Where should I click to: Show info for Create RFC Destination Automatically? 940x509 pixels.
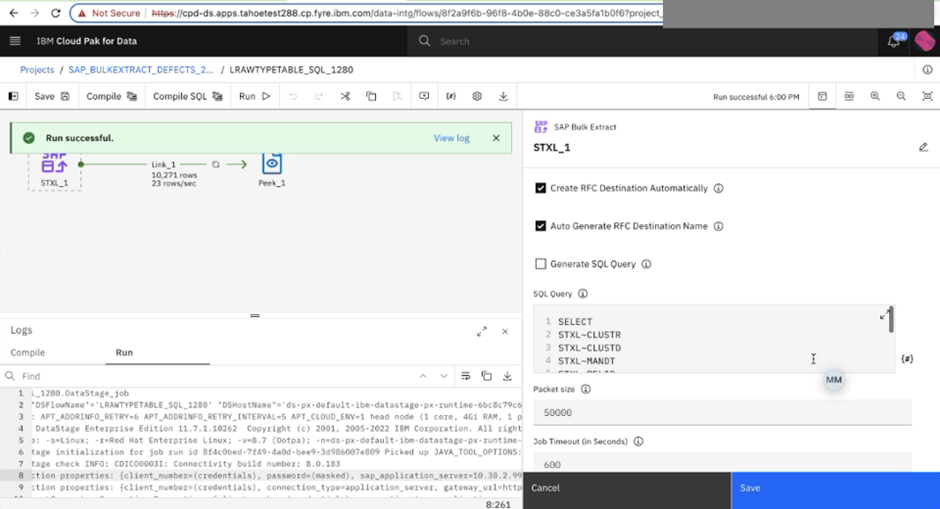718,188
